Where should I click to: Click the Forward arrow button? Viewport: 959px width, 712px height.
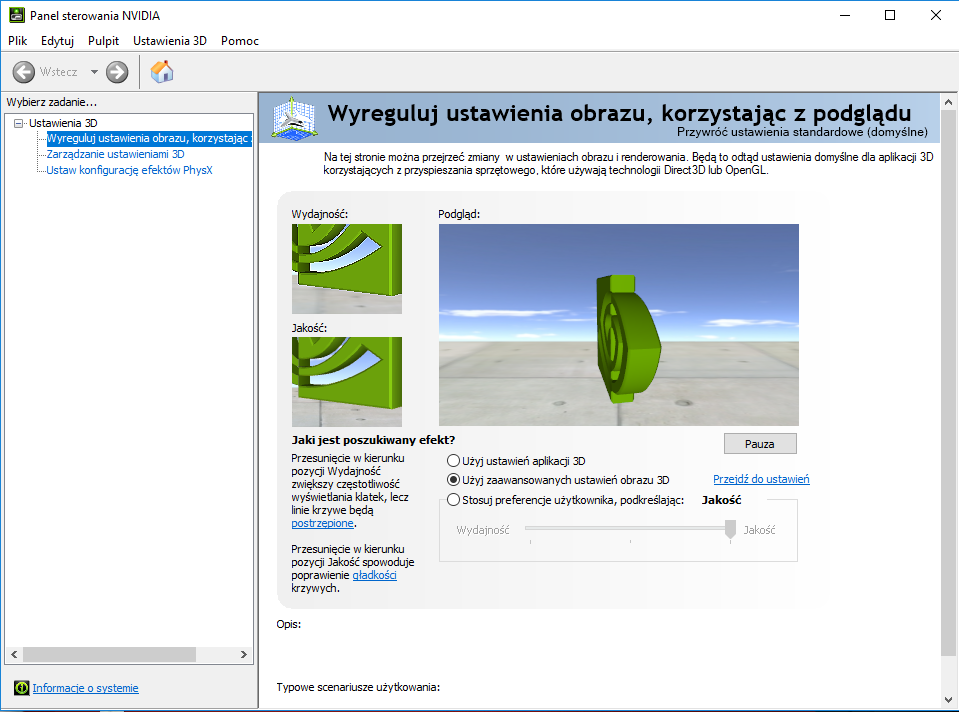[x=117, y=72]
